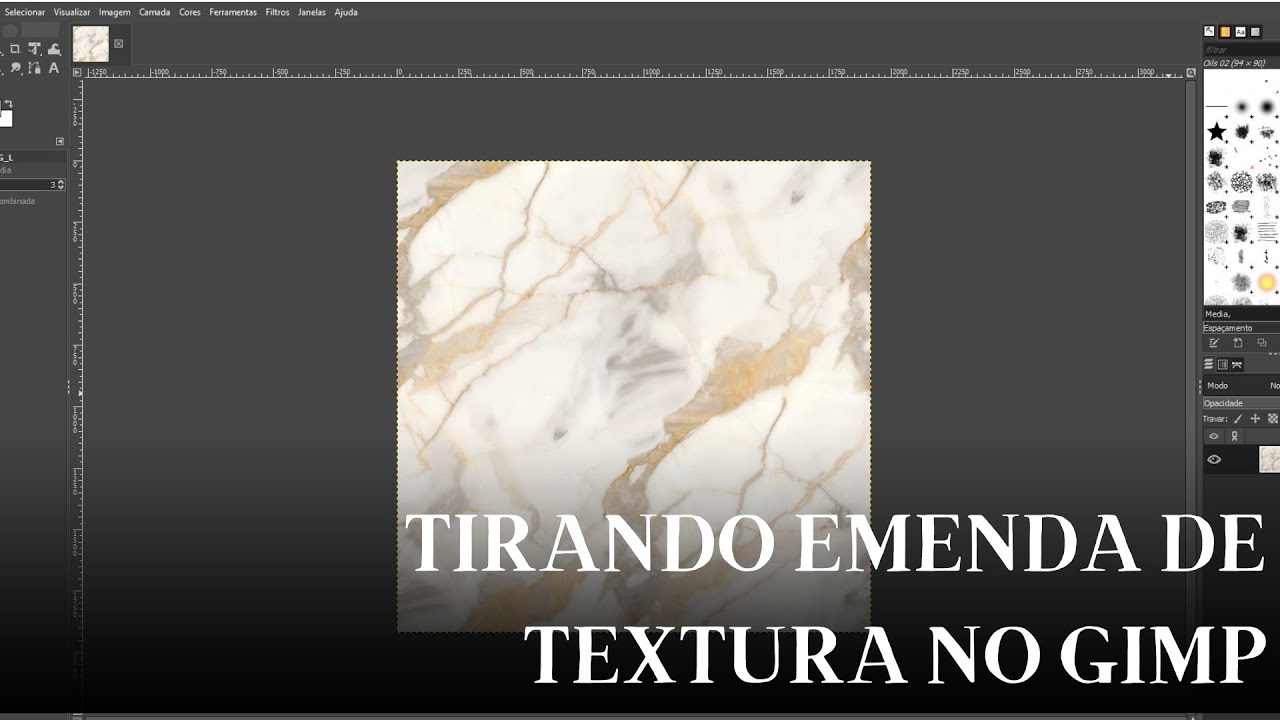1280x720 pixels.
Task: Open the Cores menu
Action: pos(190,12)
